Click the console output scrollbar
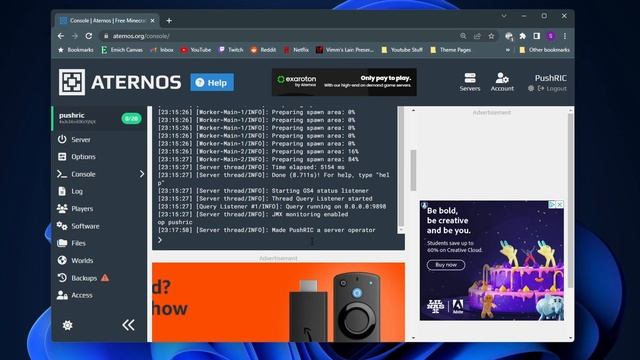Screen dimensions: 640x360 401,169
